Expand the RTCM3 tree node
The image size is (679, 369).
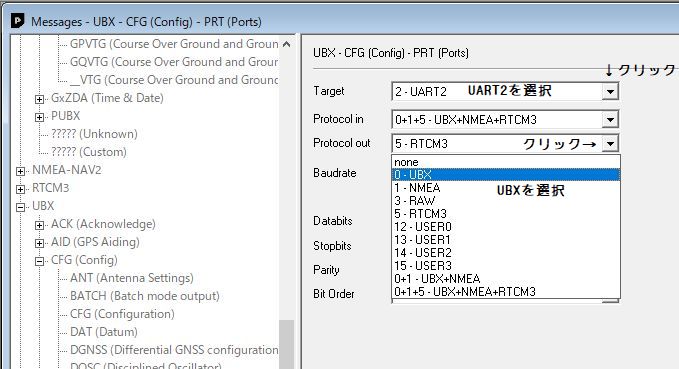tap(20, 189)
